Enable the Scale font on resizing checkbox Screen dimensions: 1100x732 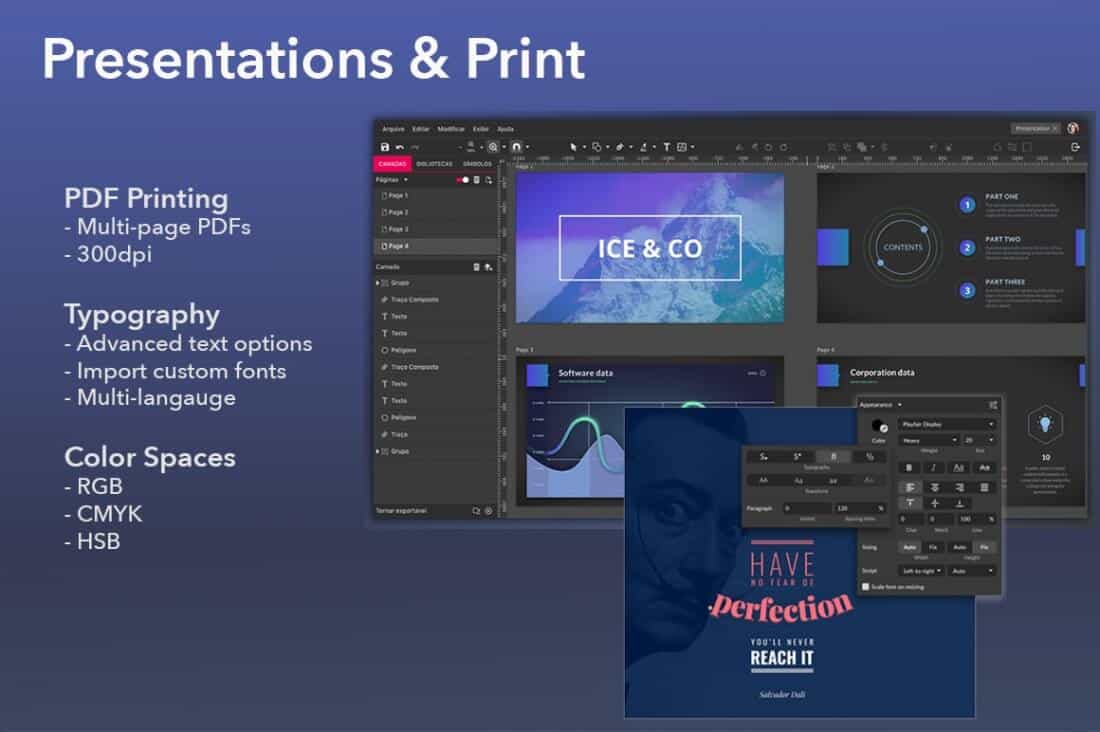coord(866,587)
